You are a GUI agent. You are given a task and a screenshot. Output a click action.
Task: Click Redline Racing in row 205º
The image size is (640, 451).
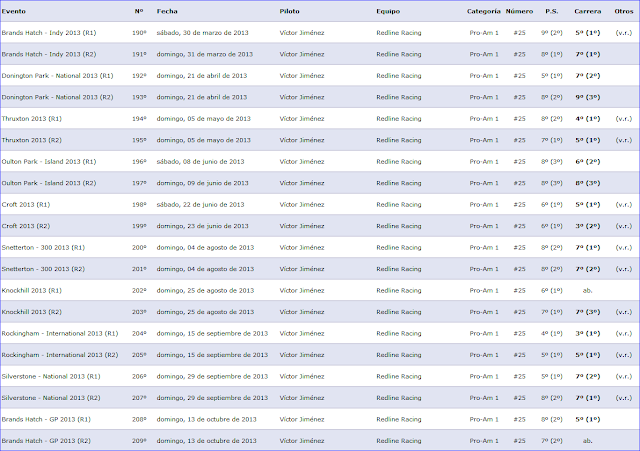tap(399, 355)
